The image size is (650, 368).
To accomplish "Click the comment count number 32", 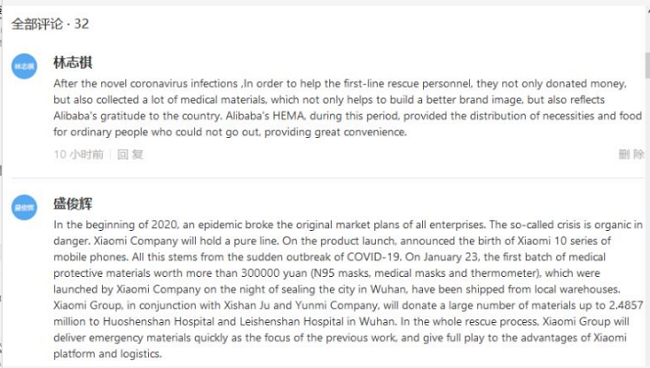I will coord(81,24).
